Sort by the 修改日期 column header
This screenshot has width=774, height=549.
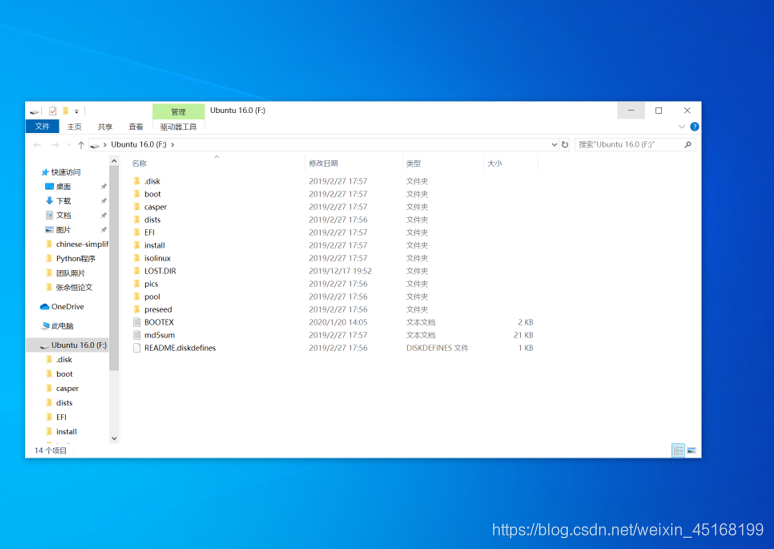pos(323,163)
